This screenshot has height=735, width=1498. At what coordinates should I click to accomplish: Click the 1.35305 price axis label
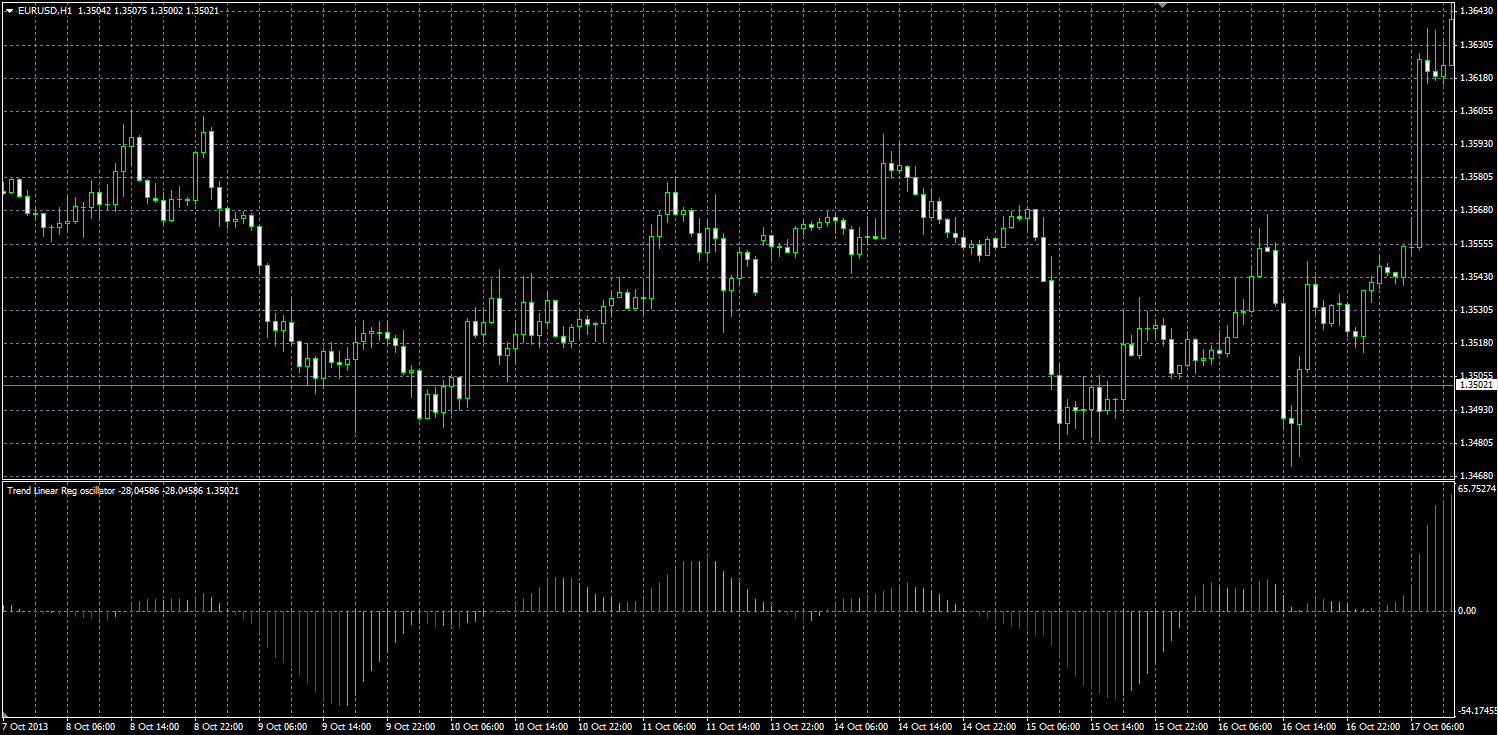pyautogui.click(x=1477, y=310)
